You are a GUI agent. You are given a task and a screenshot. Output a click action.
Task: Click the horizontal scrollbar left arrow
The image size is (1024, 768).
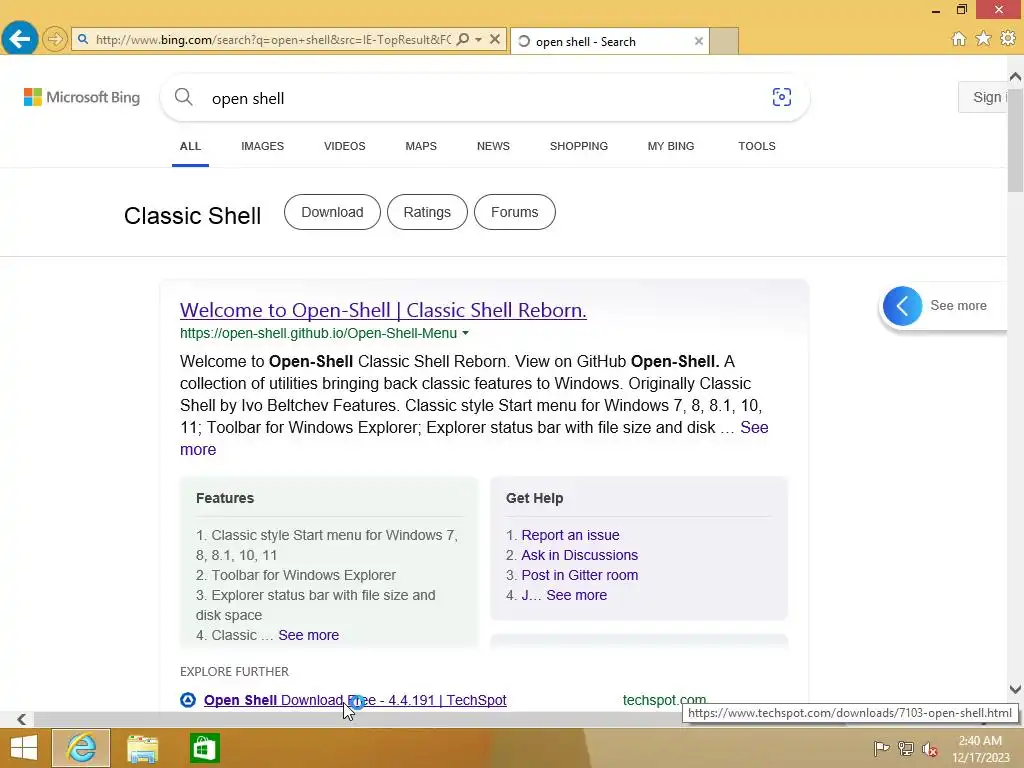click(x=22, y=719)
